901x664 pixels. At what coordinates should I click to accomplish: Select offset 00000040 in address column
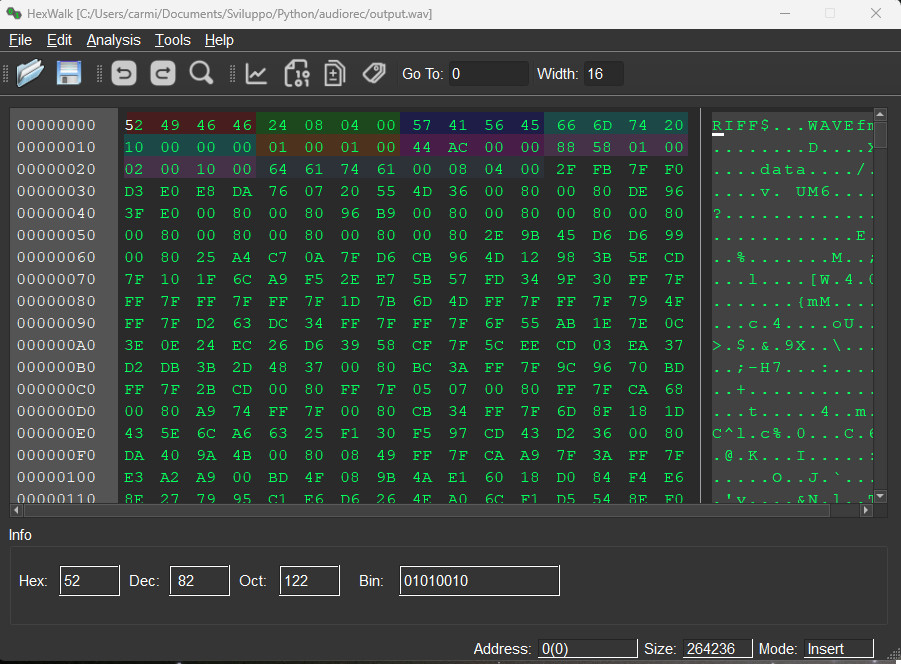pos(56,213)
